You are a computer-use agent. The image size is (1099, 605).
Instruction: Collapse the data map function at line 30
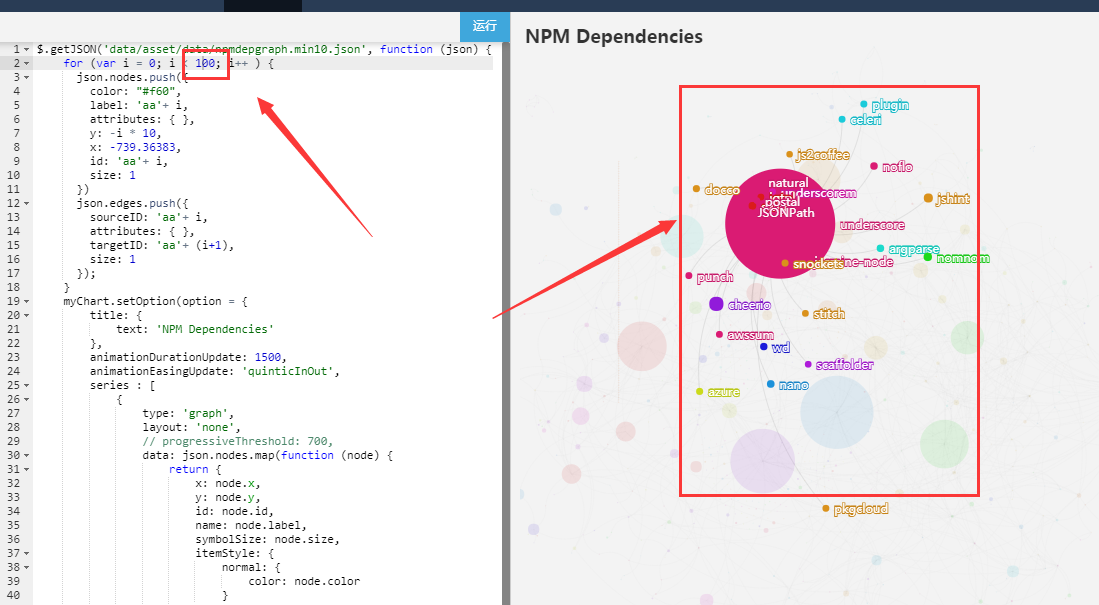(27, 456)
